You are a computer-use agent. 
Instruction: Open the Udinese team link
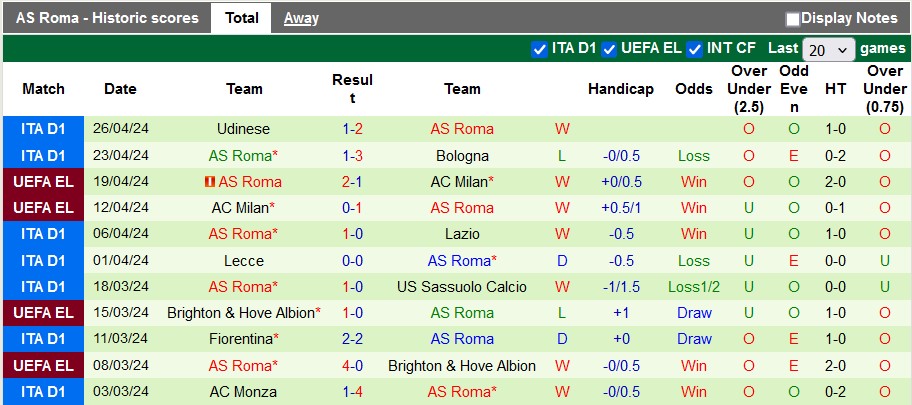point(243,129)
